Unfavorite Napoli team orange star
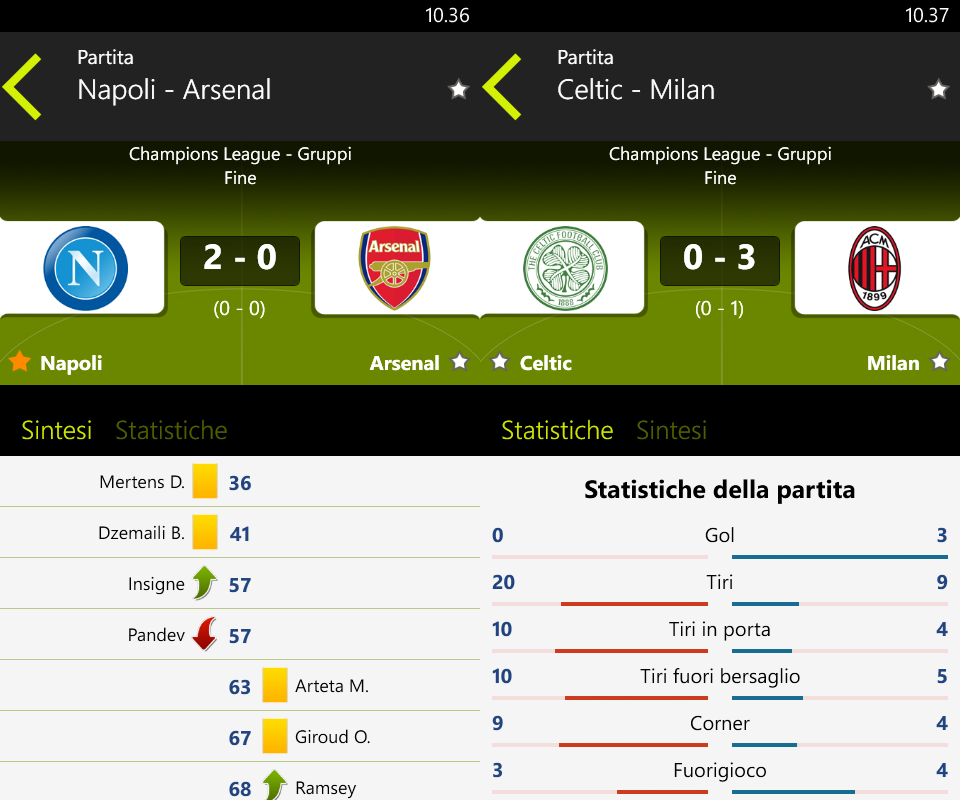Screen dimensions: 960x800 (20, 361)
